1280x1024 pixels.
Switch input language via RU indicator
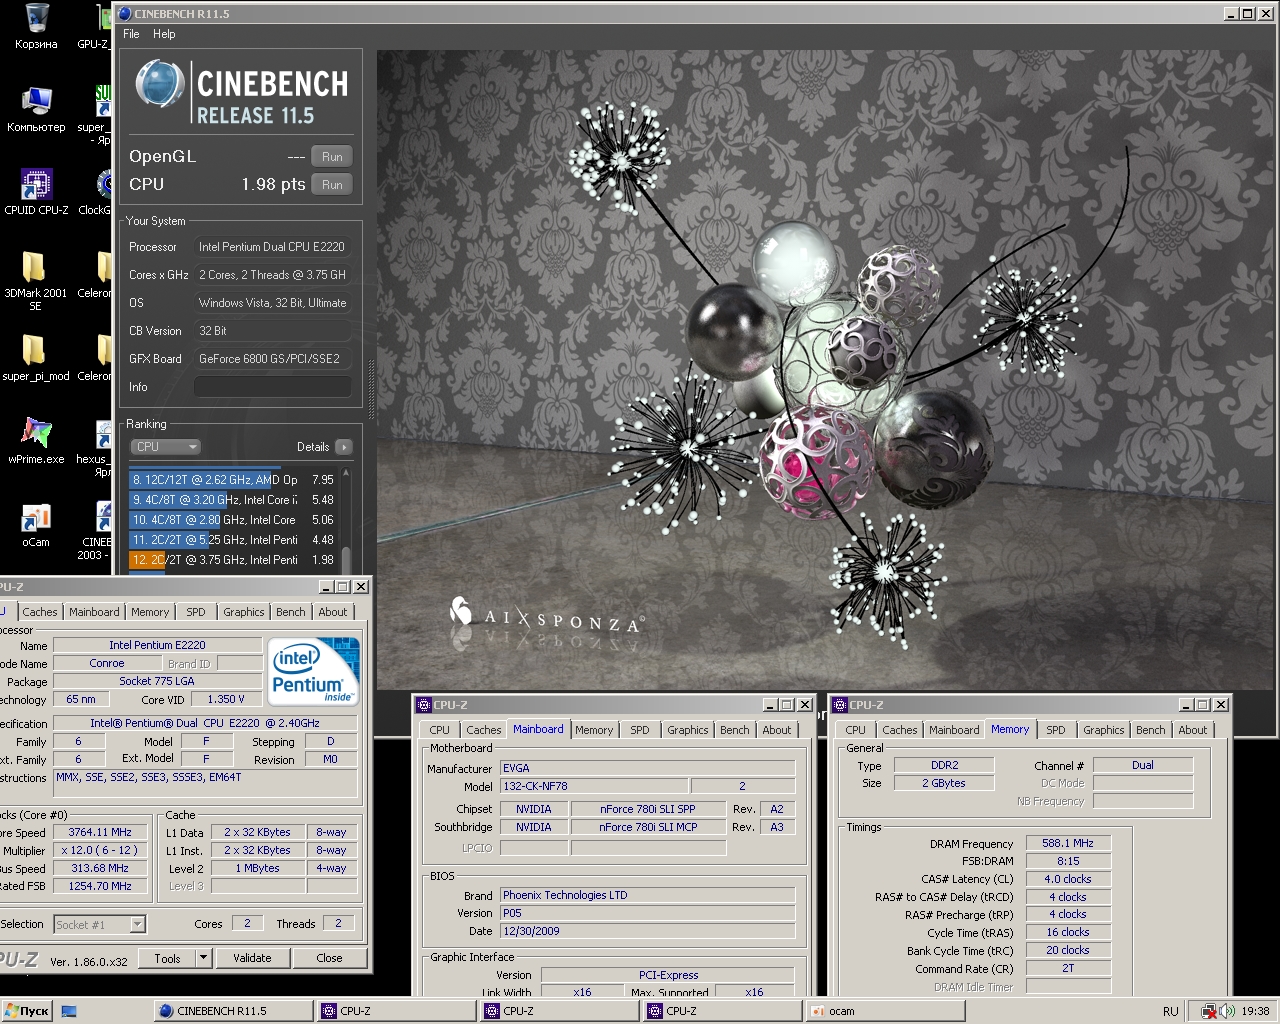click(x=1171, y=1011)
